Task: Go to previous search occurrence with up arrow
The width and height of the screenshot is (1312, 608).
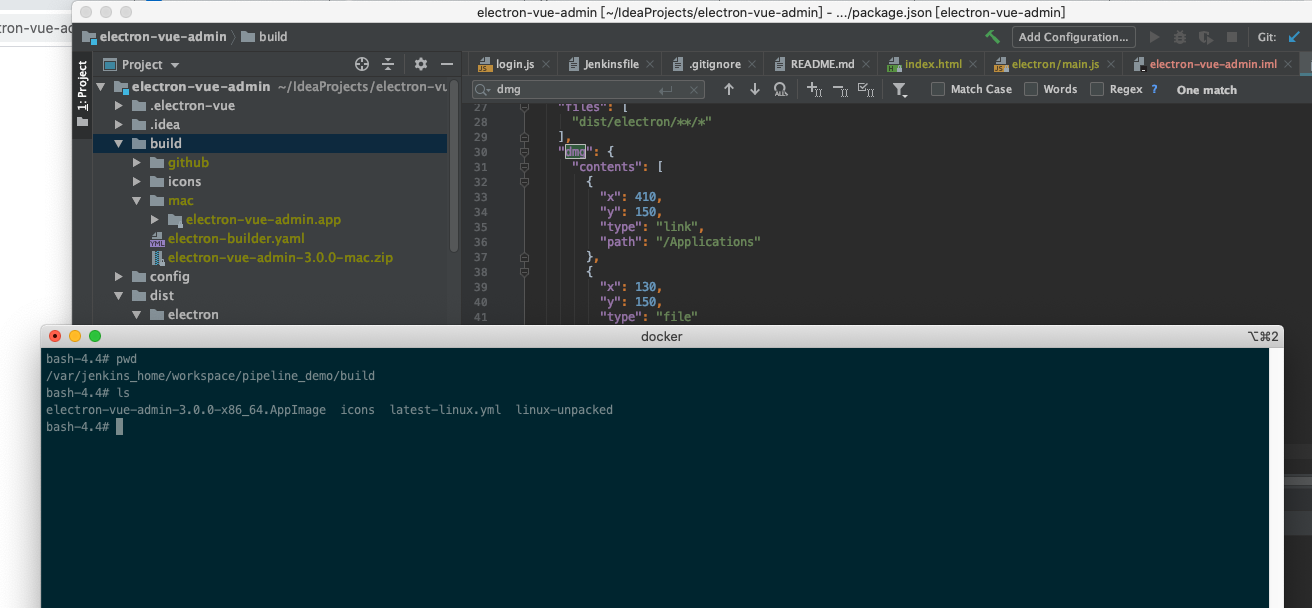Action: coord(728,90)
